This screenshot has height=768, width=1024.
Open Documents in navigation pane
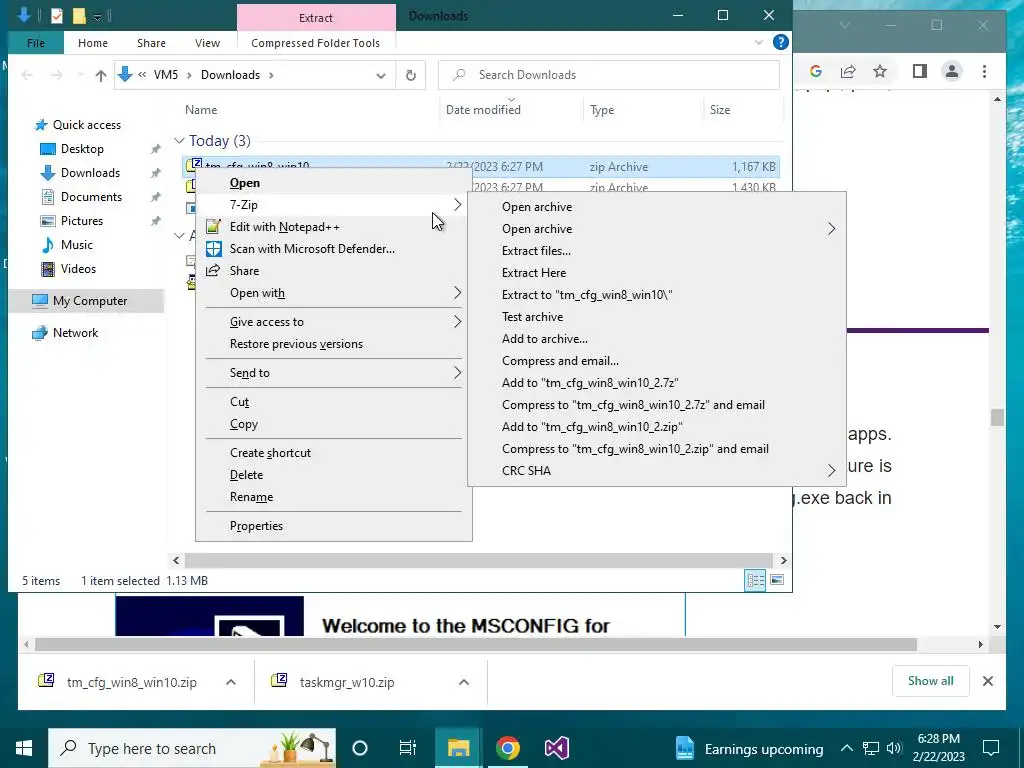[x=91, y=197]
